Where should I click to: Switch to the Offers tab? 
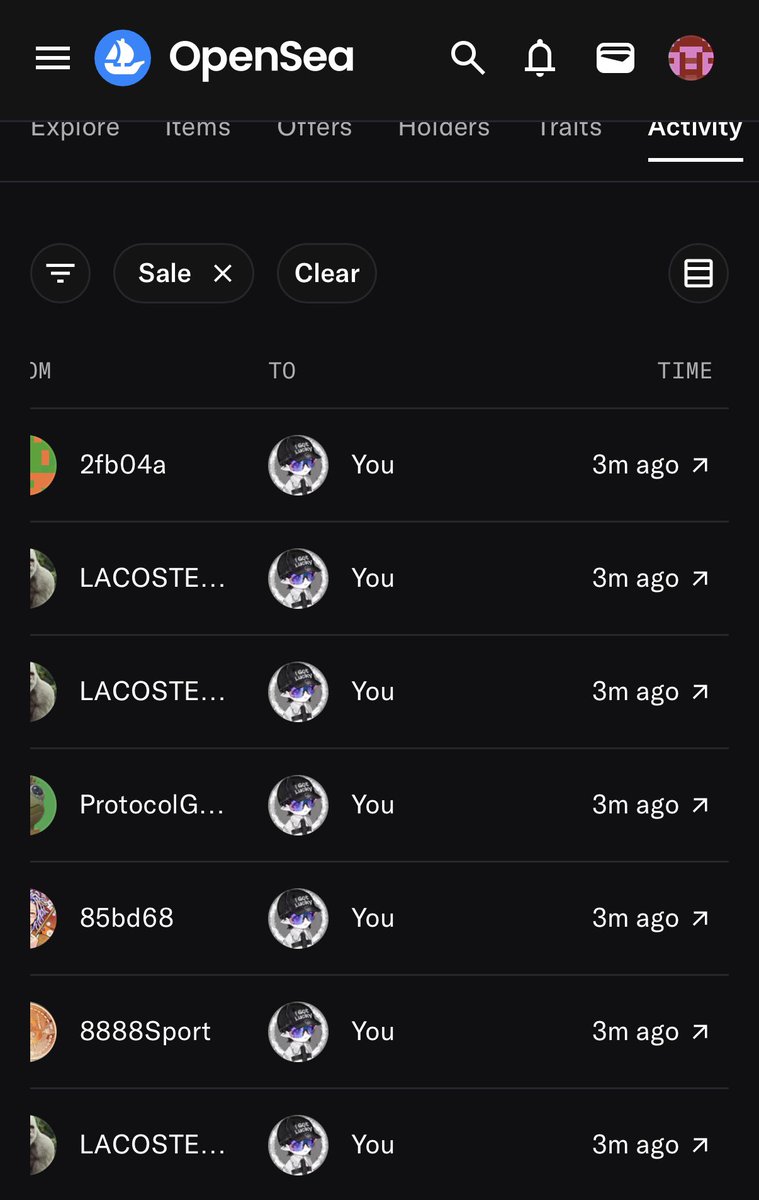314,128
